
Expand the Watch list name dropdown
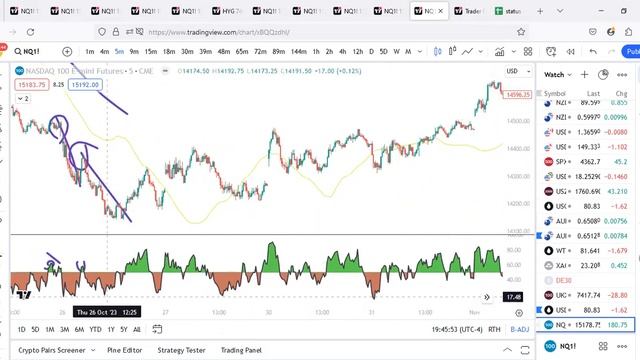coord(558,75)
